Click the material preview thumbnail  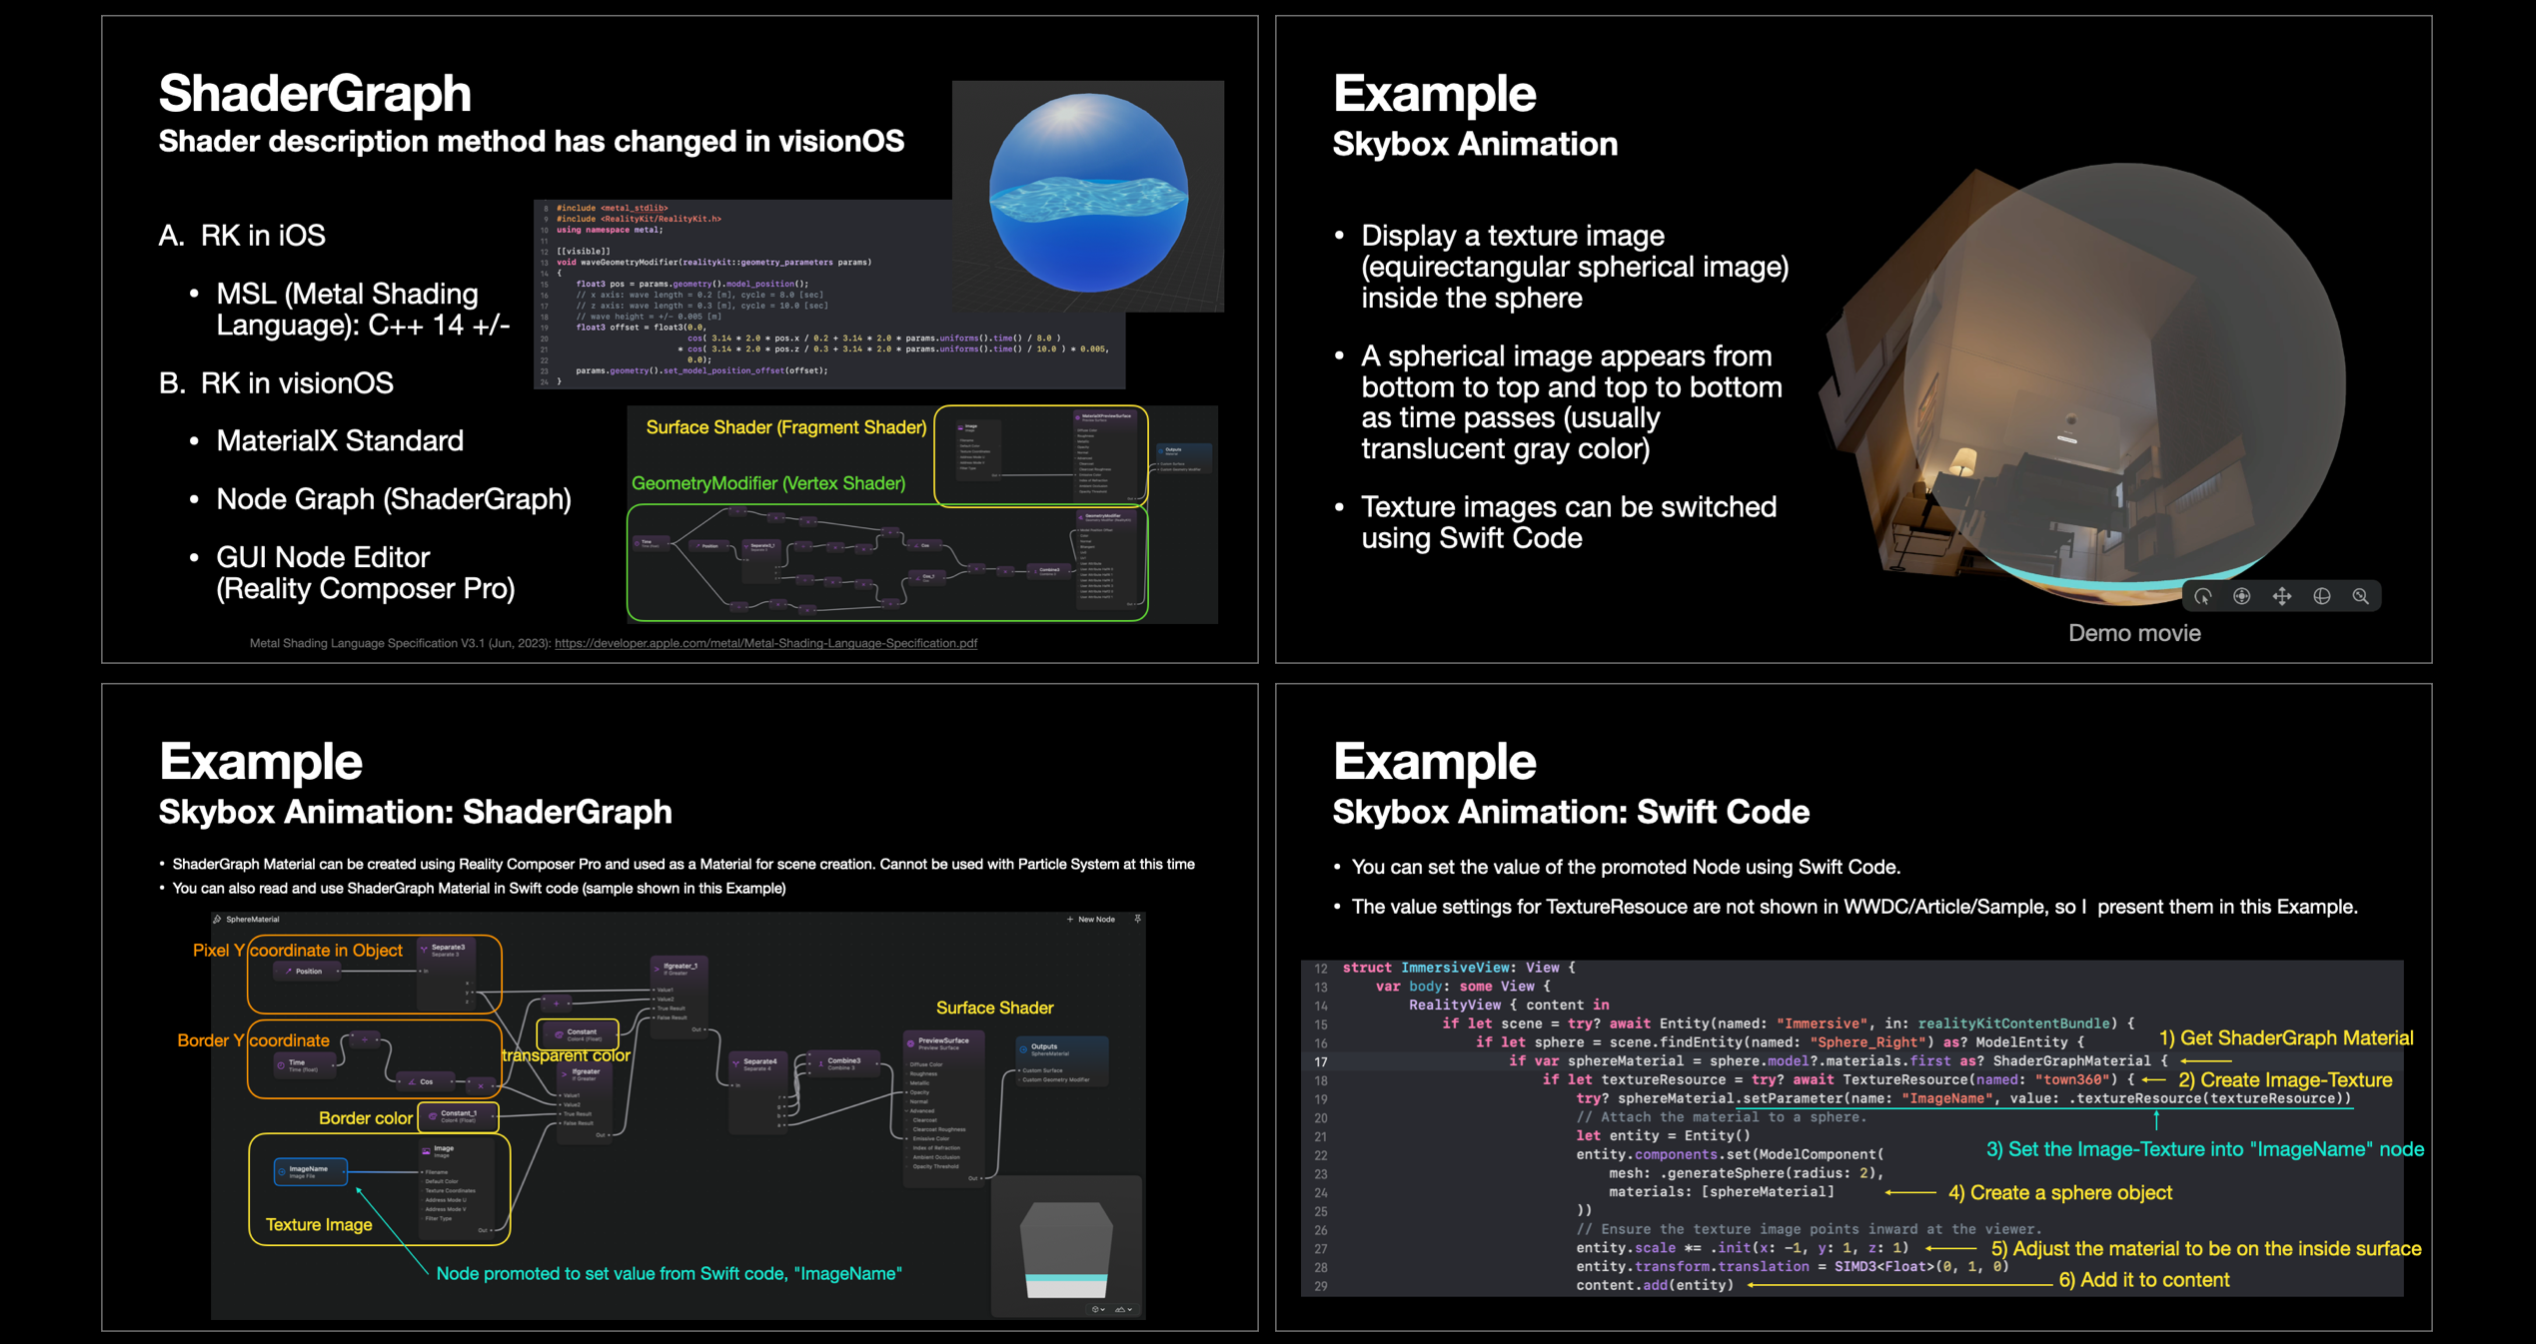click(1066, 1246)
